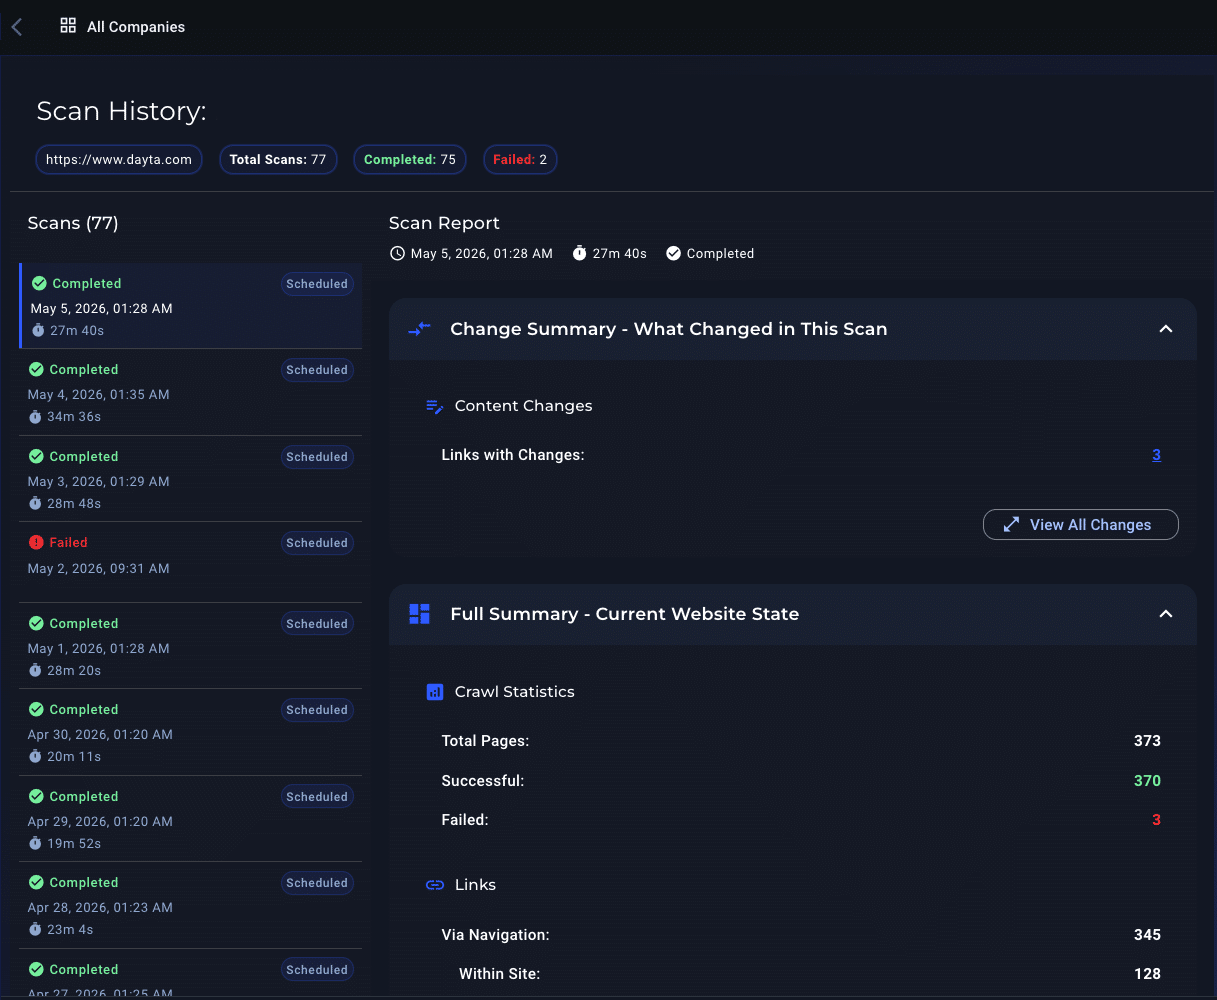Image resolution: width=1217 pixels, height=1000 pixels.
Task: Click the Failed: label in Crawl Statistics
Action: tap(465, 820)
